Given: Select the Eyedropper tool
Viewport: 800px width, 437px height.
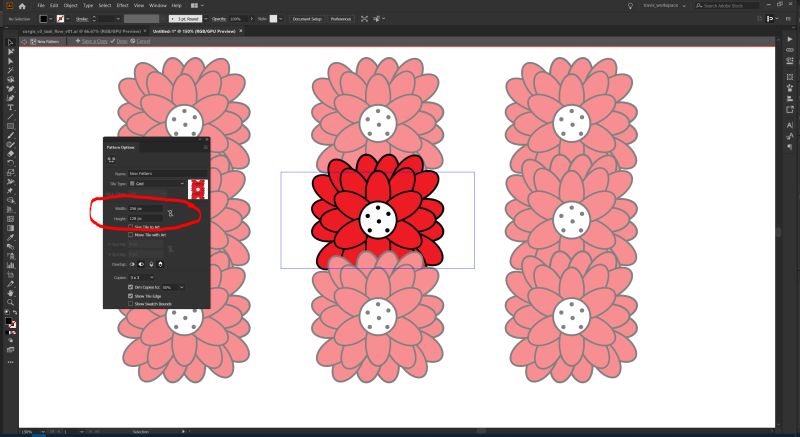Looking at the screenshot, I should pos(10,238).
